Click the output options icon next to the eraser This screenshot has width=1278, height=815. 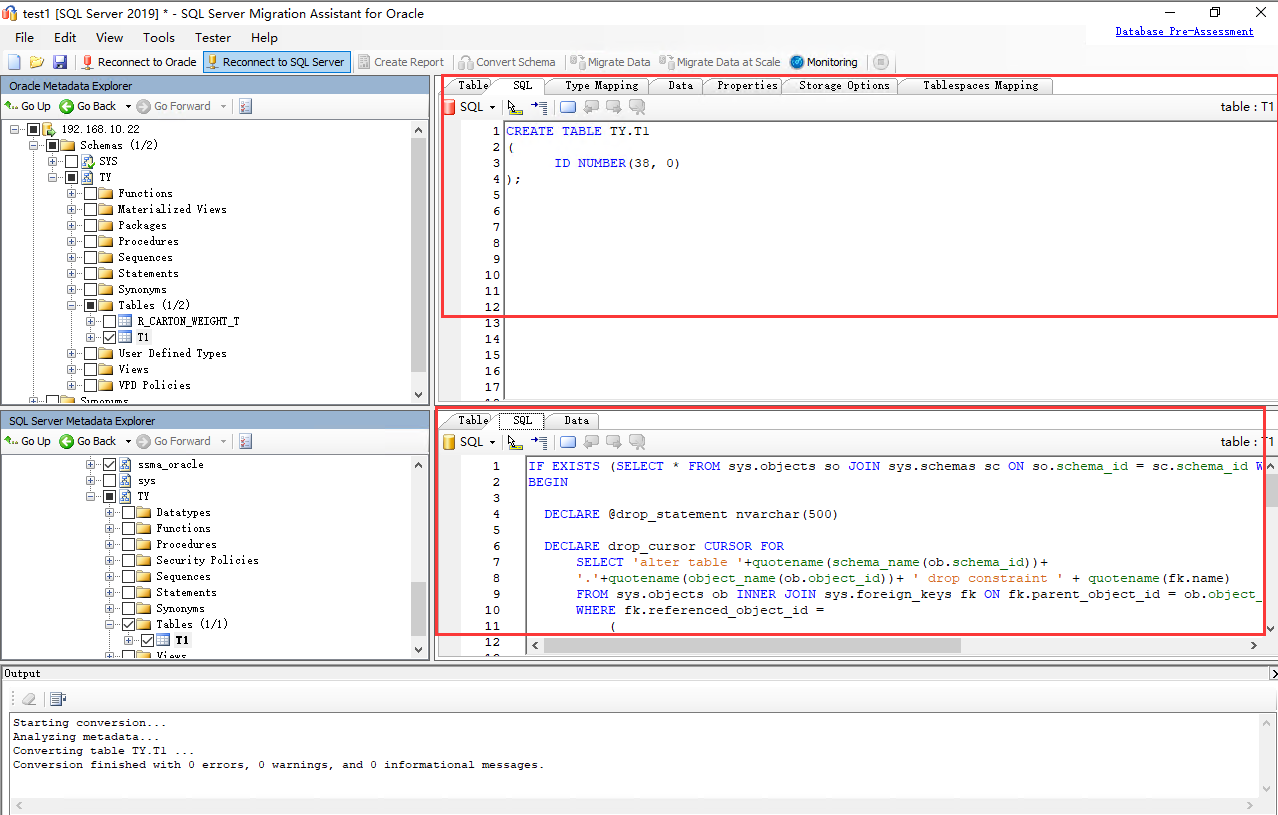pyautogui.click(x=58, y=699)
